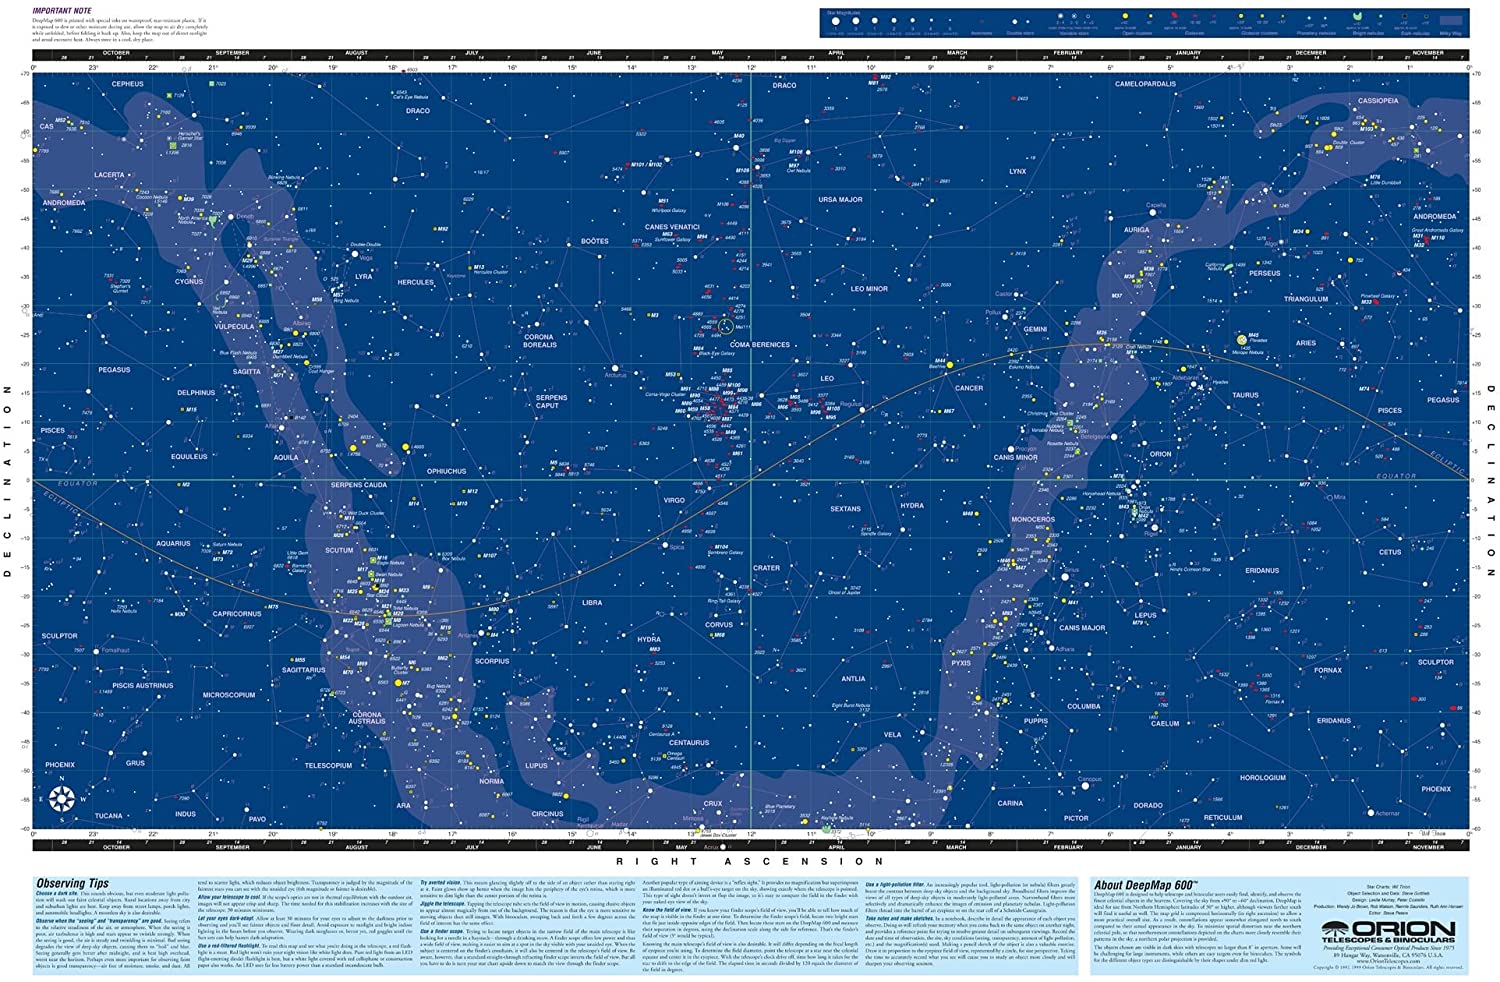The width and height of the screenshot is (1500, 982).
Task: Click the compass rose icon
Action: pyautogui.click(x=62, y=797)
